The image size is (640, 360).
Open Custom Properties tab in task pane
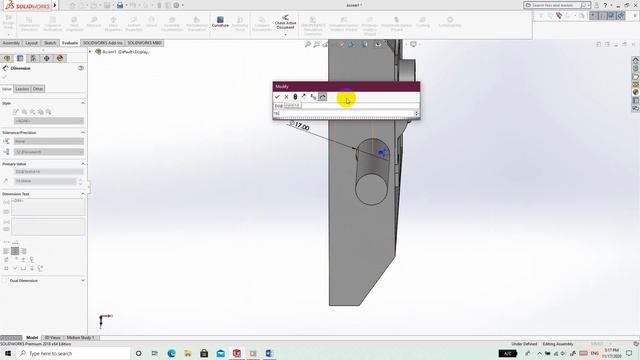[636, 100]
